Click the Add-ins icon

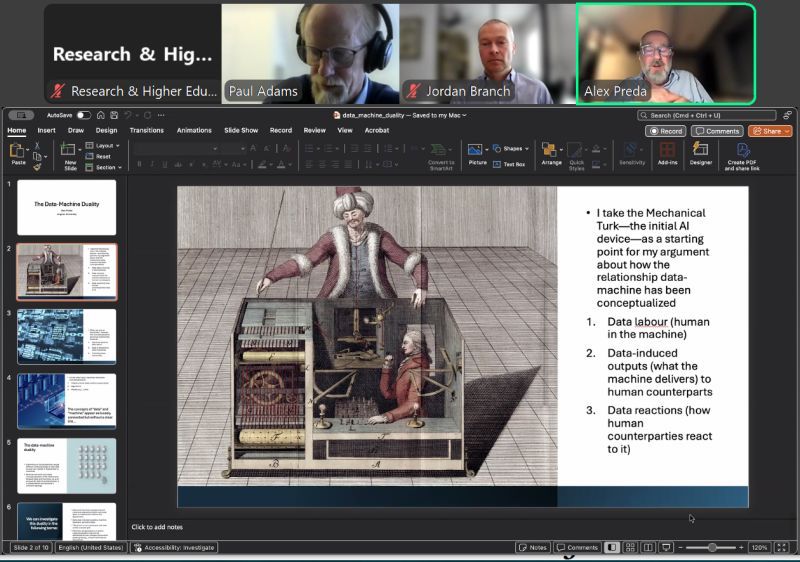click(667, 150)
